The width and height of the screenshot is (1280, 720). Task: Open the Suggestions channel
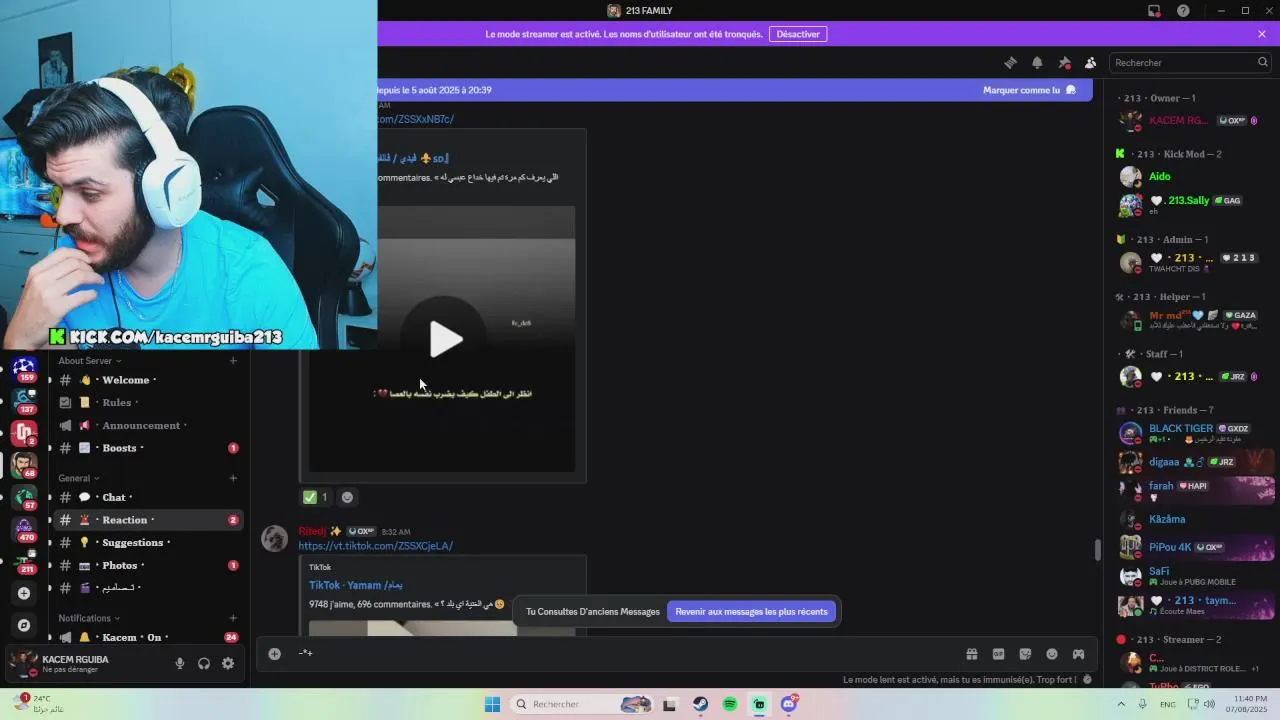148,543
